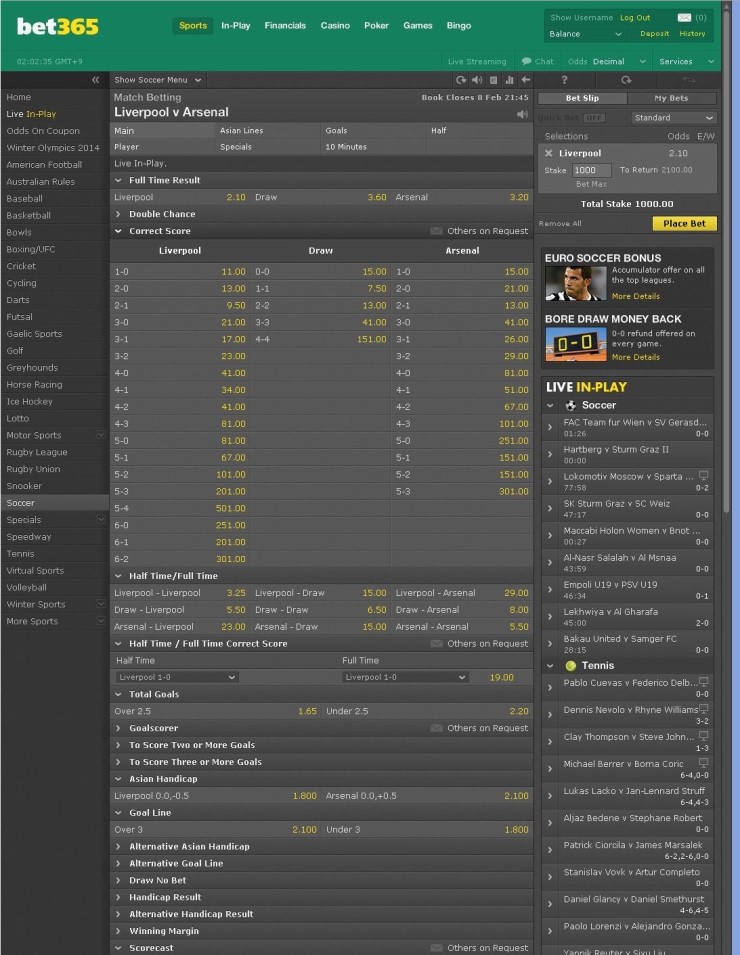Click Bet Max under stake
740x955 pixels.
[591, 184]
